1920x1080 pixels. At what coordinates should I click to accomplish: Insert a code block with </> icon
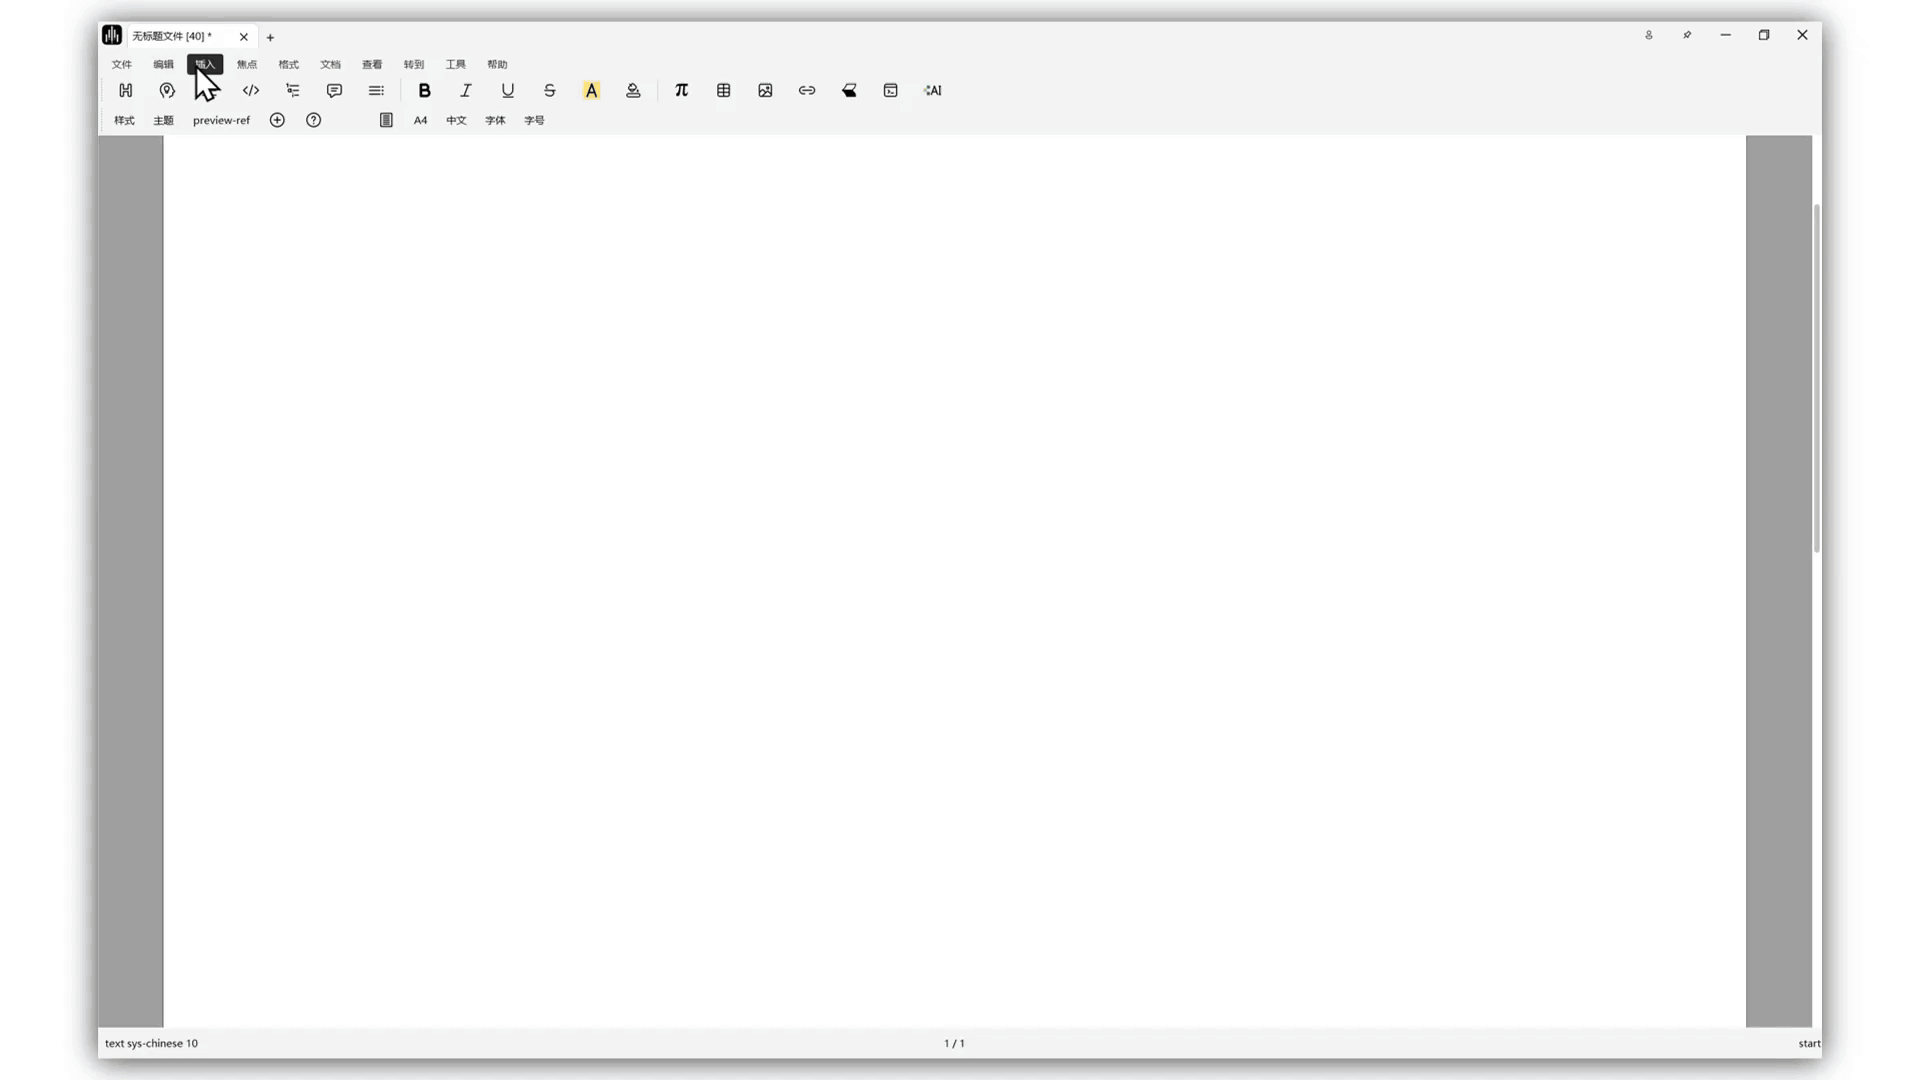click(x=251, y=90)
